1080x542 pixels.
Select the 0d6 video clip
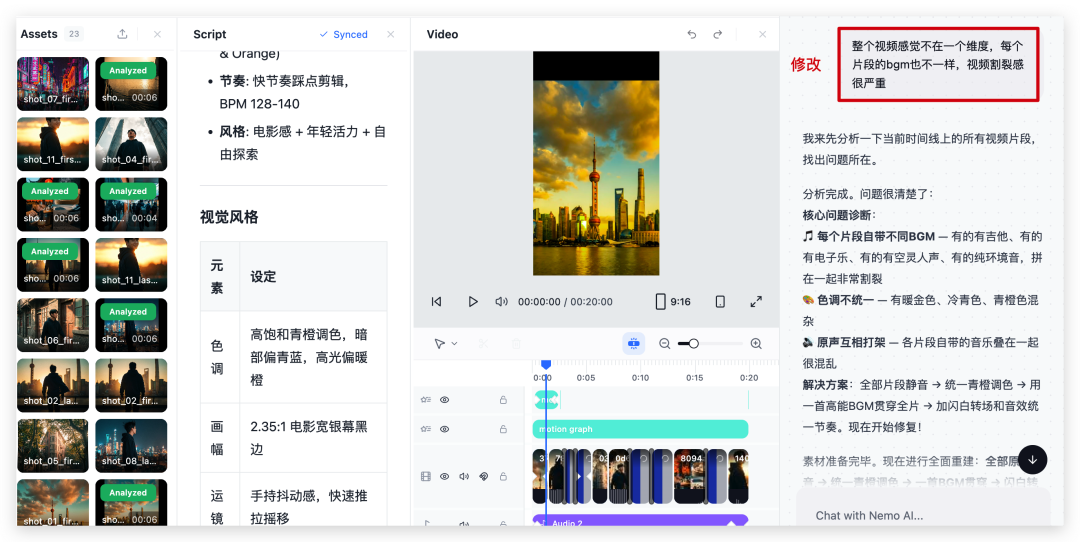pos(619,477)
